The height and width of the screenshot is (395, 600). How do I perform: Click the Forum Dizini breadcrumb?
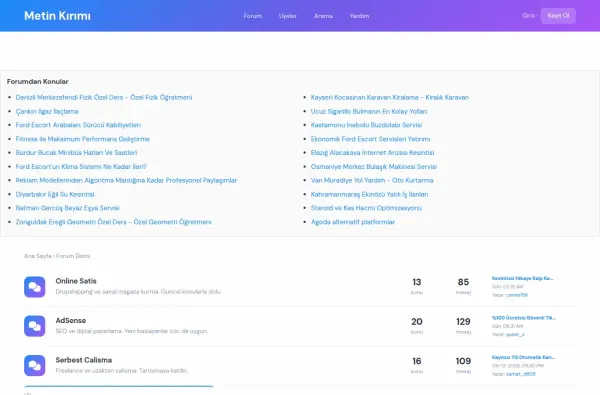pyautogui.click(x=73, y=256)
